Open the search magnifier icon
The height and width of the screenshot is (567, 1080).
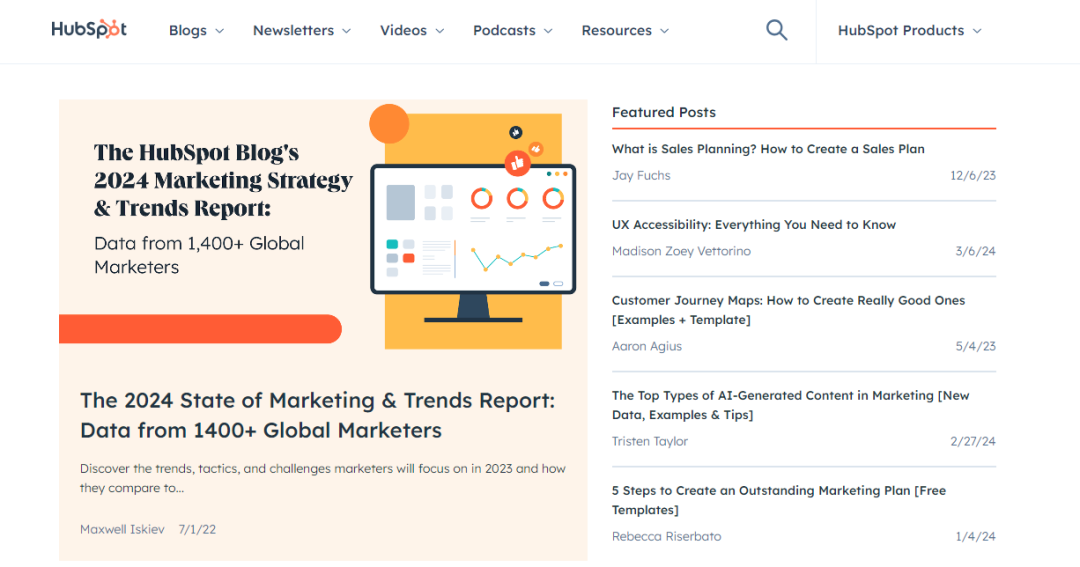(776, 30)
